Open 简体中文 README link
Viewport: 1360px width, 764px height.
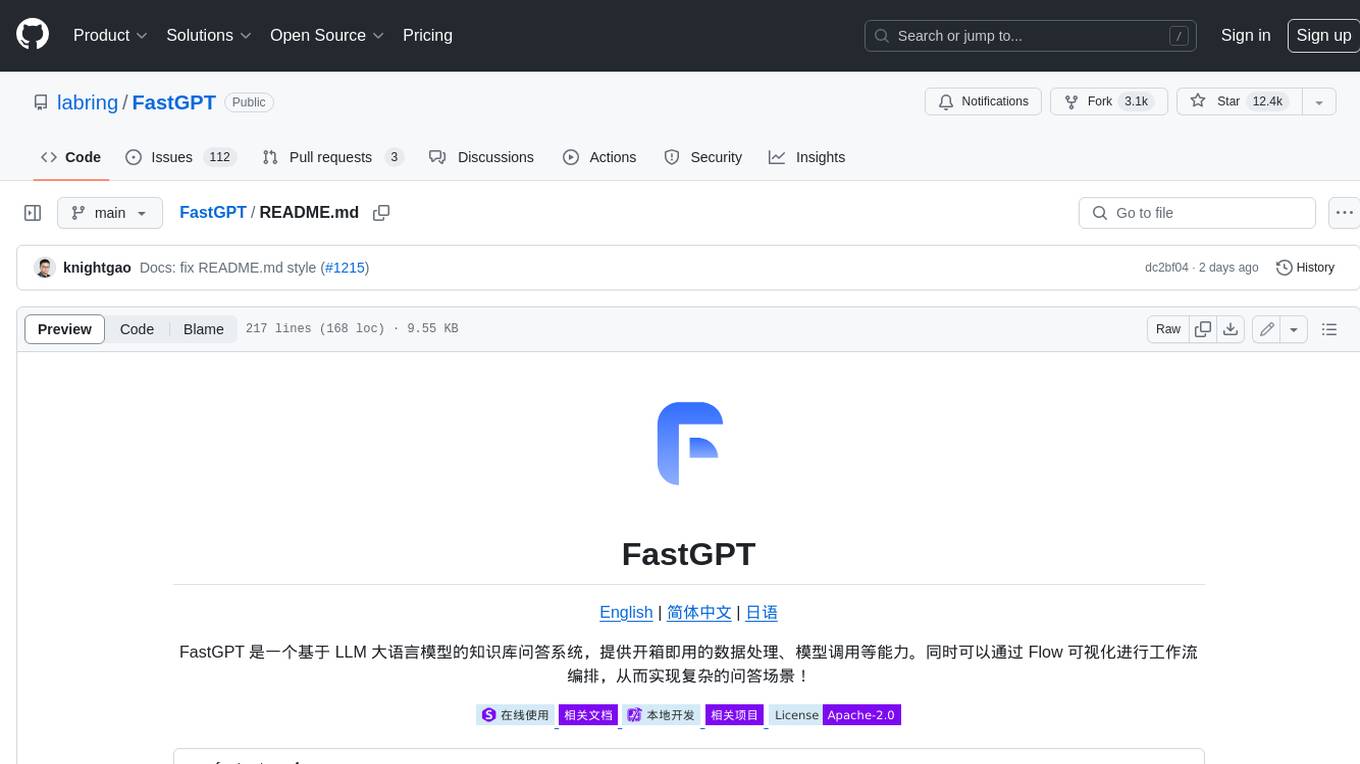[699, 613]
